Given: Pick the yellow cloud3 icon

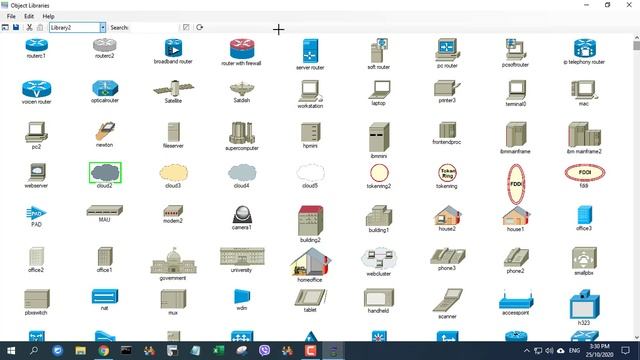Looking at the screenshot, I should click(173, 173).
